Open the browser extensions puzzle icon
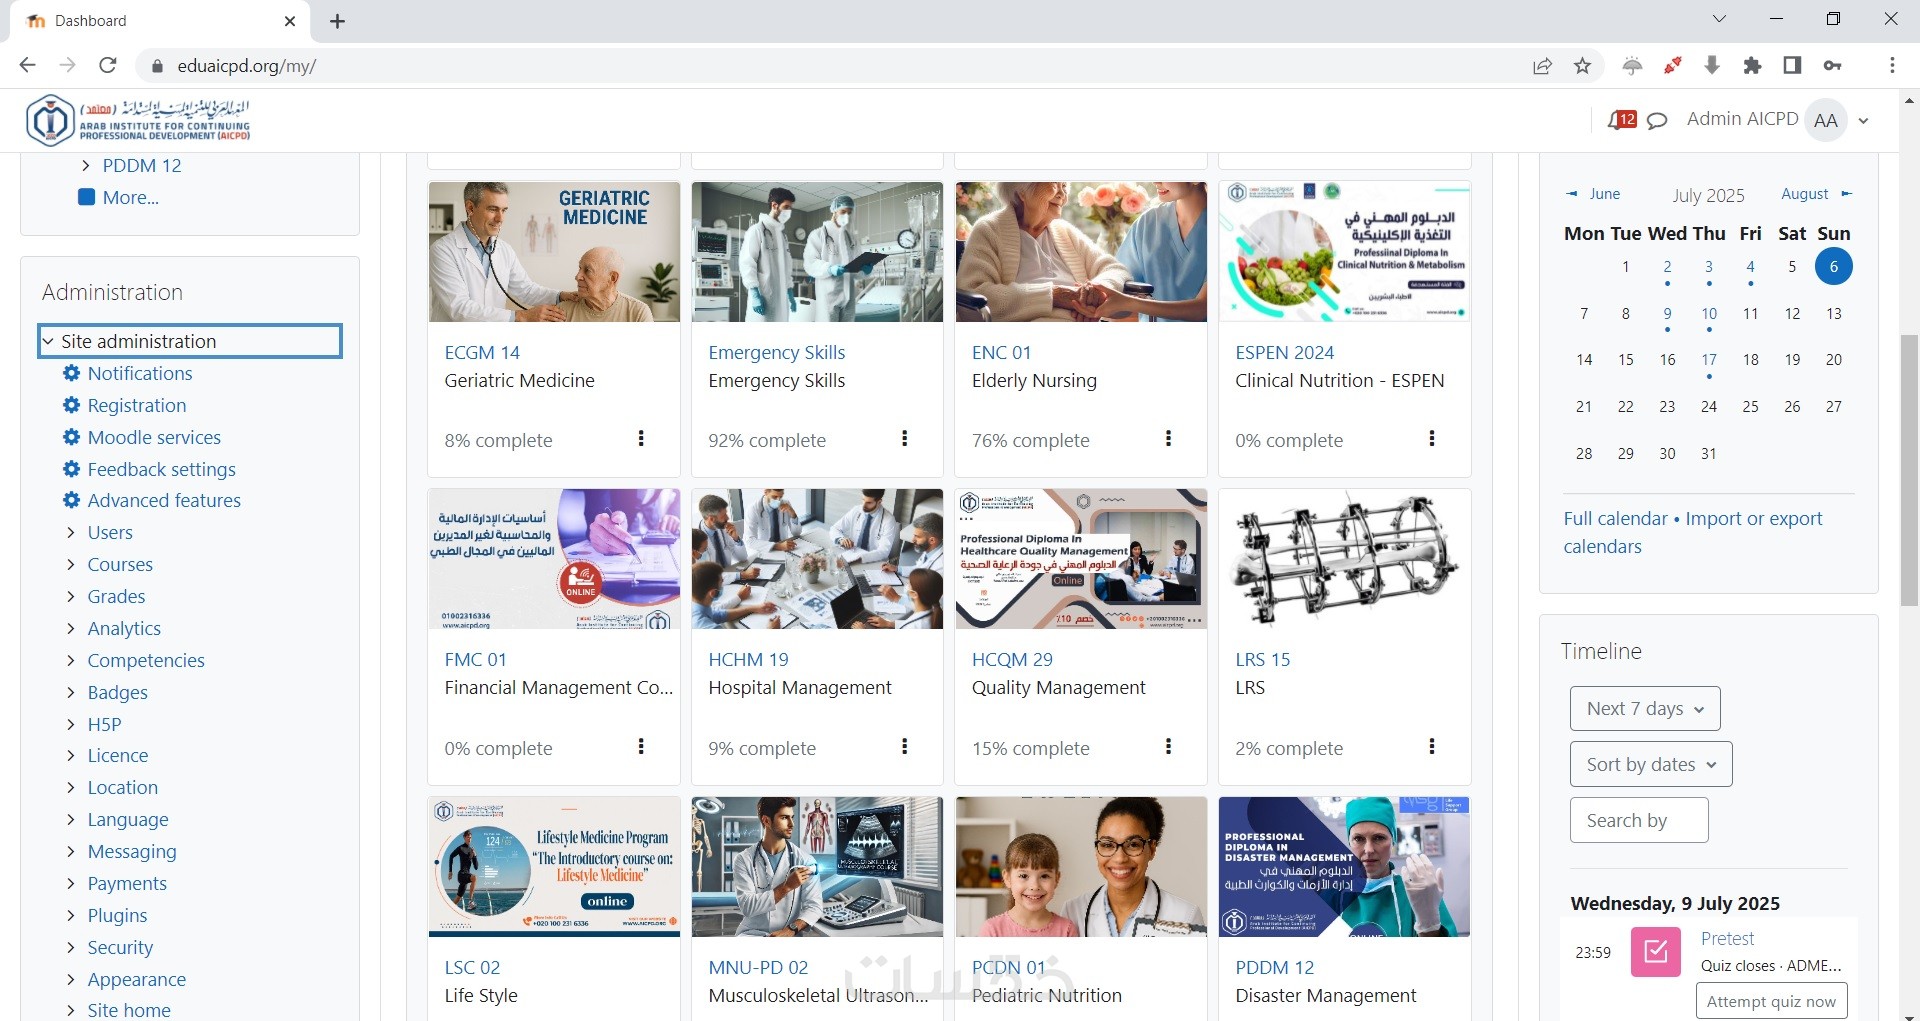The width and height of the screenshot is (1920, 1021). click(1752, 66)
